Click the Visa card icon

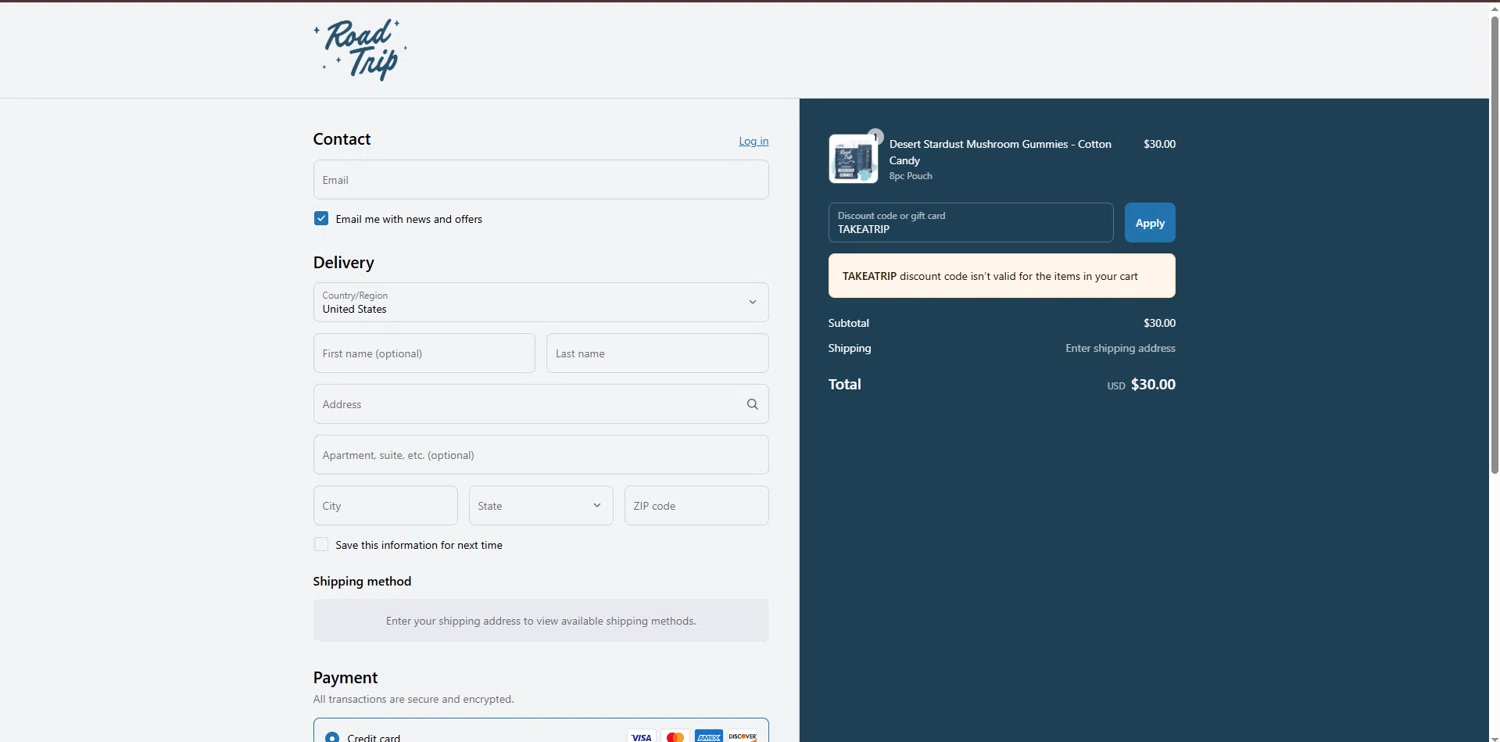[x=641, y=737]
